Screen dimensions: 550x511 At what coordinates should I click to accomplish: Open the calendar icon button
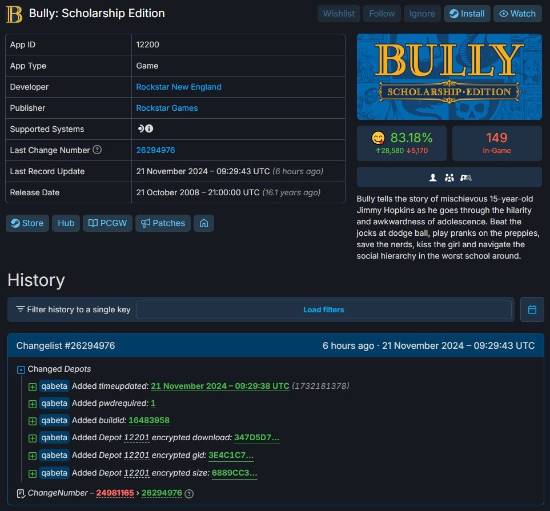tap(532, 309)
